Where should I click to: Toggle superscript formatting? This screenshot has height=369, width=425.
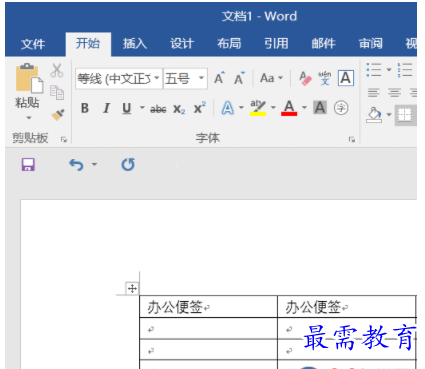coord(200,108)
